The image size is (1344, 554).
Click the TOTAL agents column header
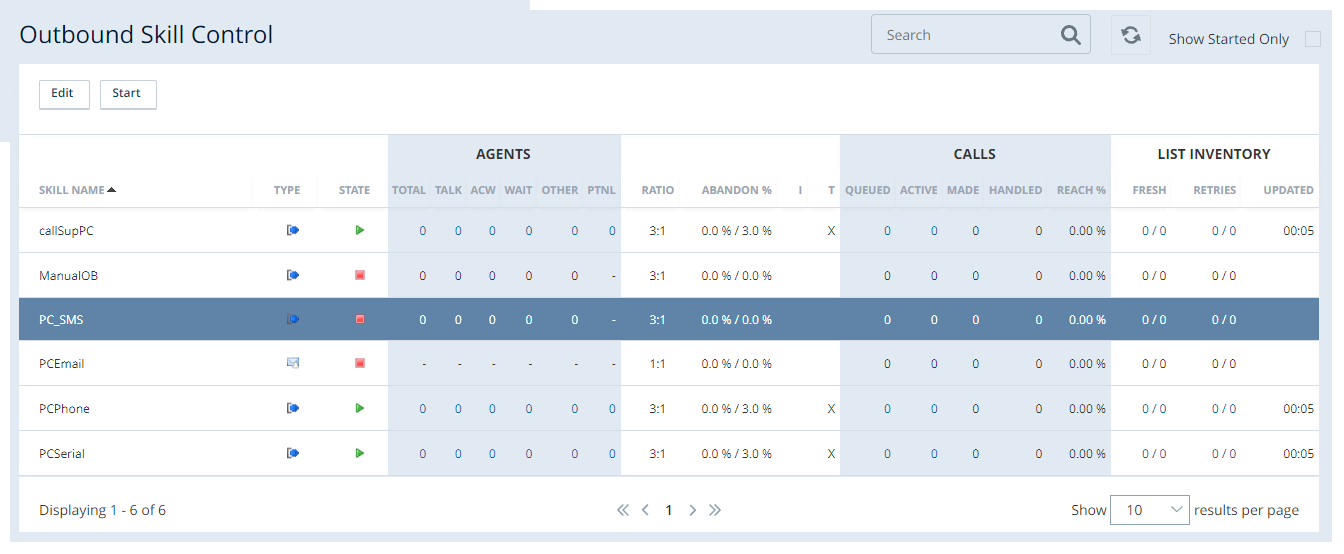(409, 190)
